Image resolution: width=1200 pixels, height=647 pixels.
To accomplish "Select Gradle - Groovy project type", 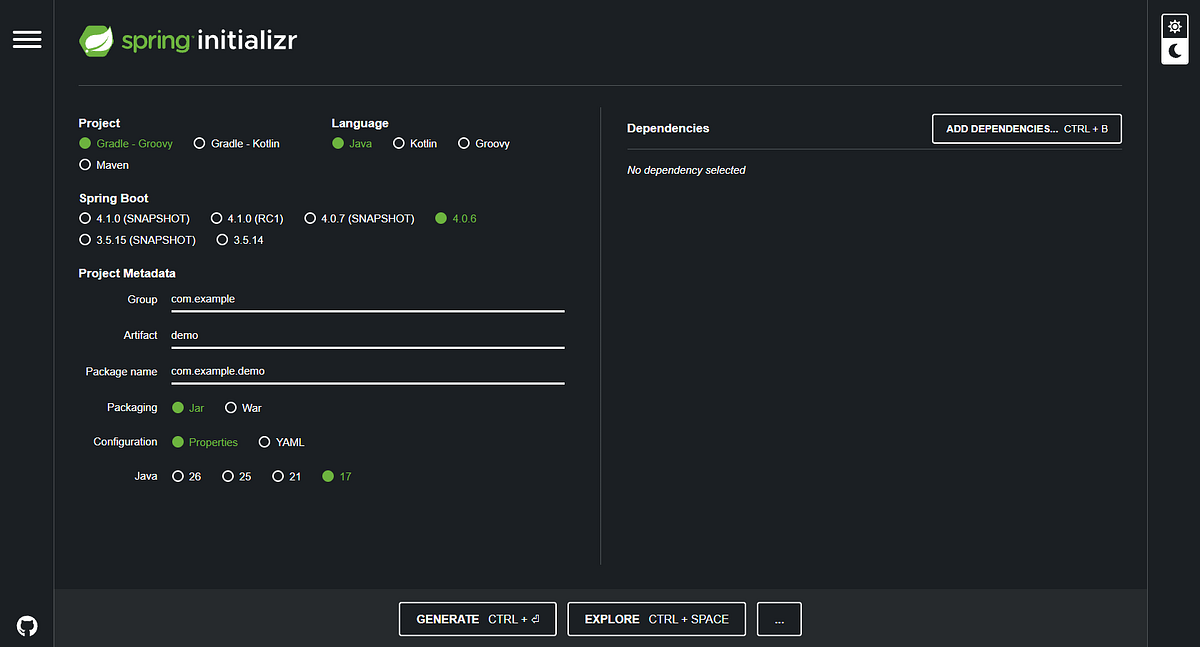I will pos(126,144).
